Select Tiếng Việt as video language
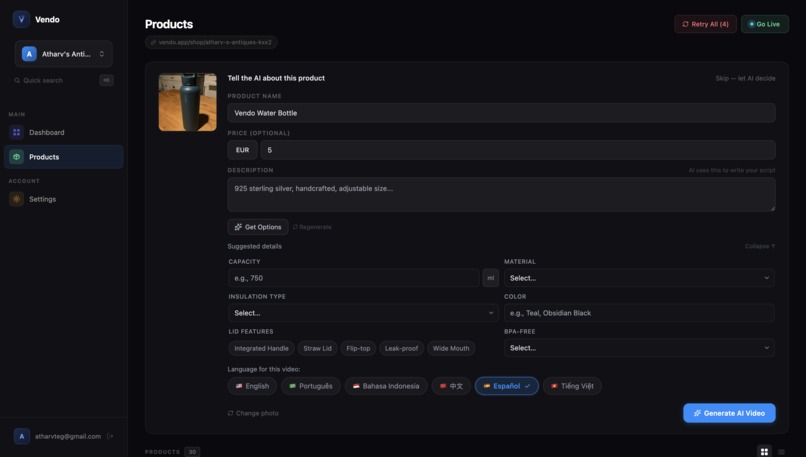The width and height of the screenshot is (806, 457). pos(572,386)
